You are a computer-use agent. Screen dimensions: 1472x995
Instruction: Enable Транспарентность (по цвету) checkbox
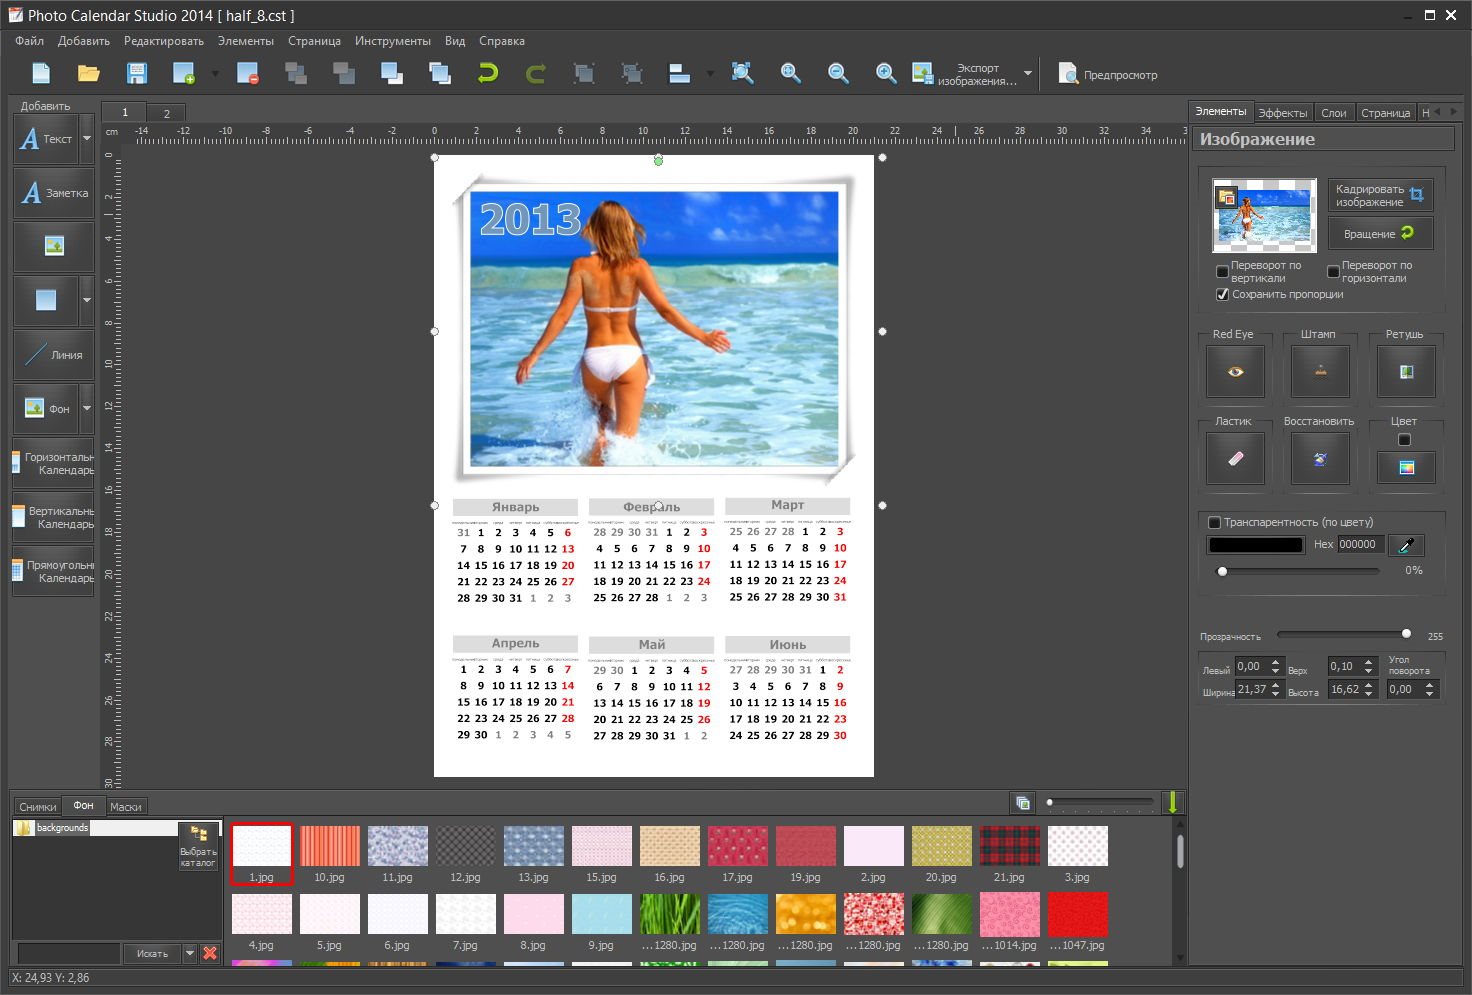click(1214, 522)
